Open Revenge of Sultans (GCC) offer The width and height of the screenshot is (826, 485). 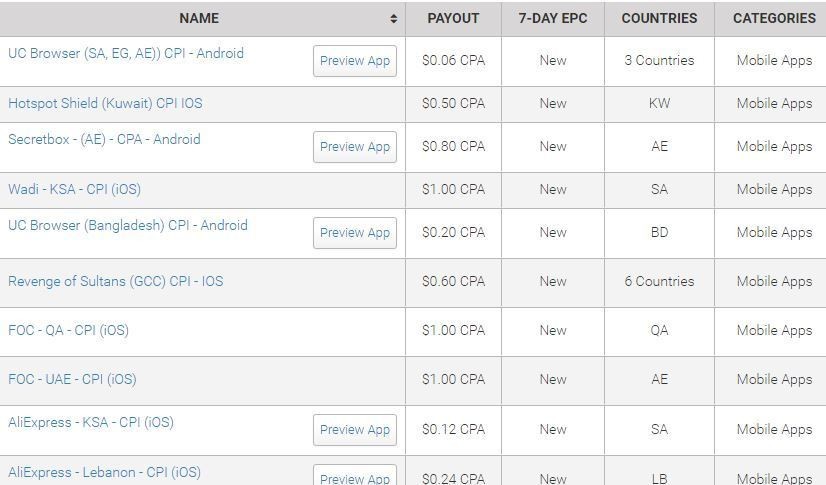tap(115, 281)
